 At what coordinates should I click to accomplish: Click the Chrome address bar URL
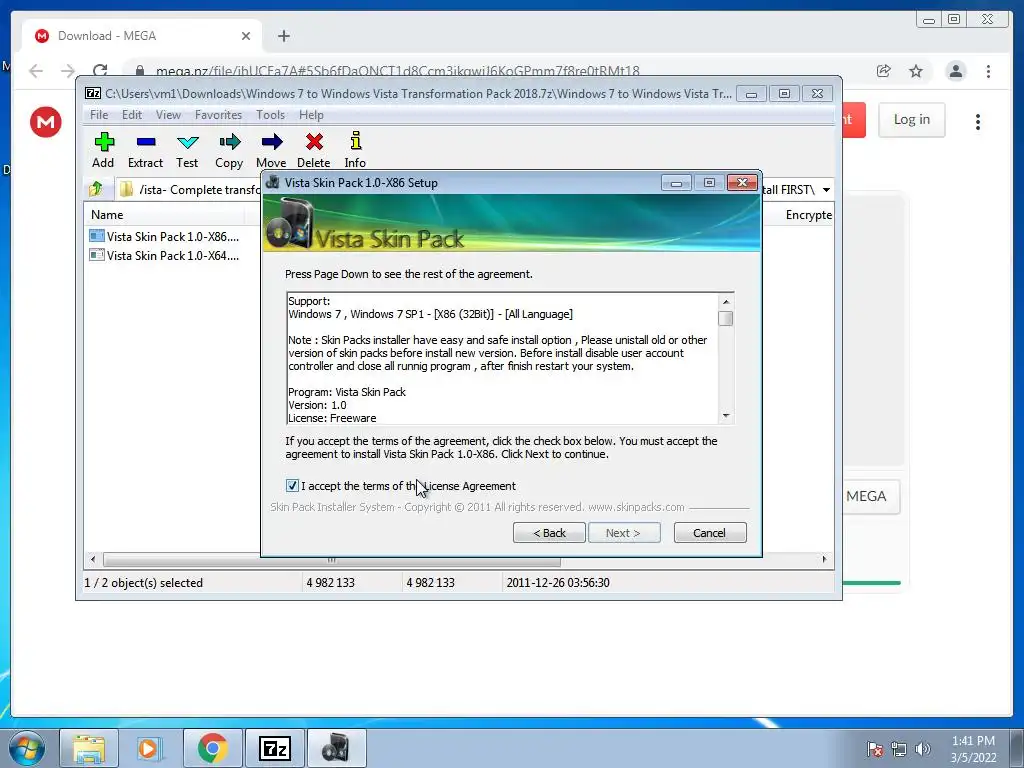[398, 71]
